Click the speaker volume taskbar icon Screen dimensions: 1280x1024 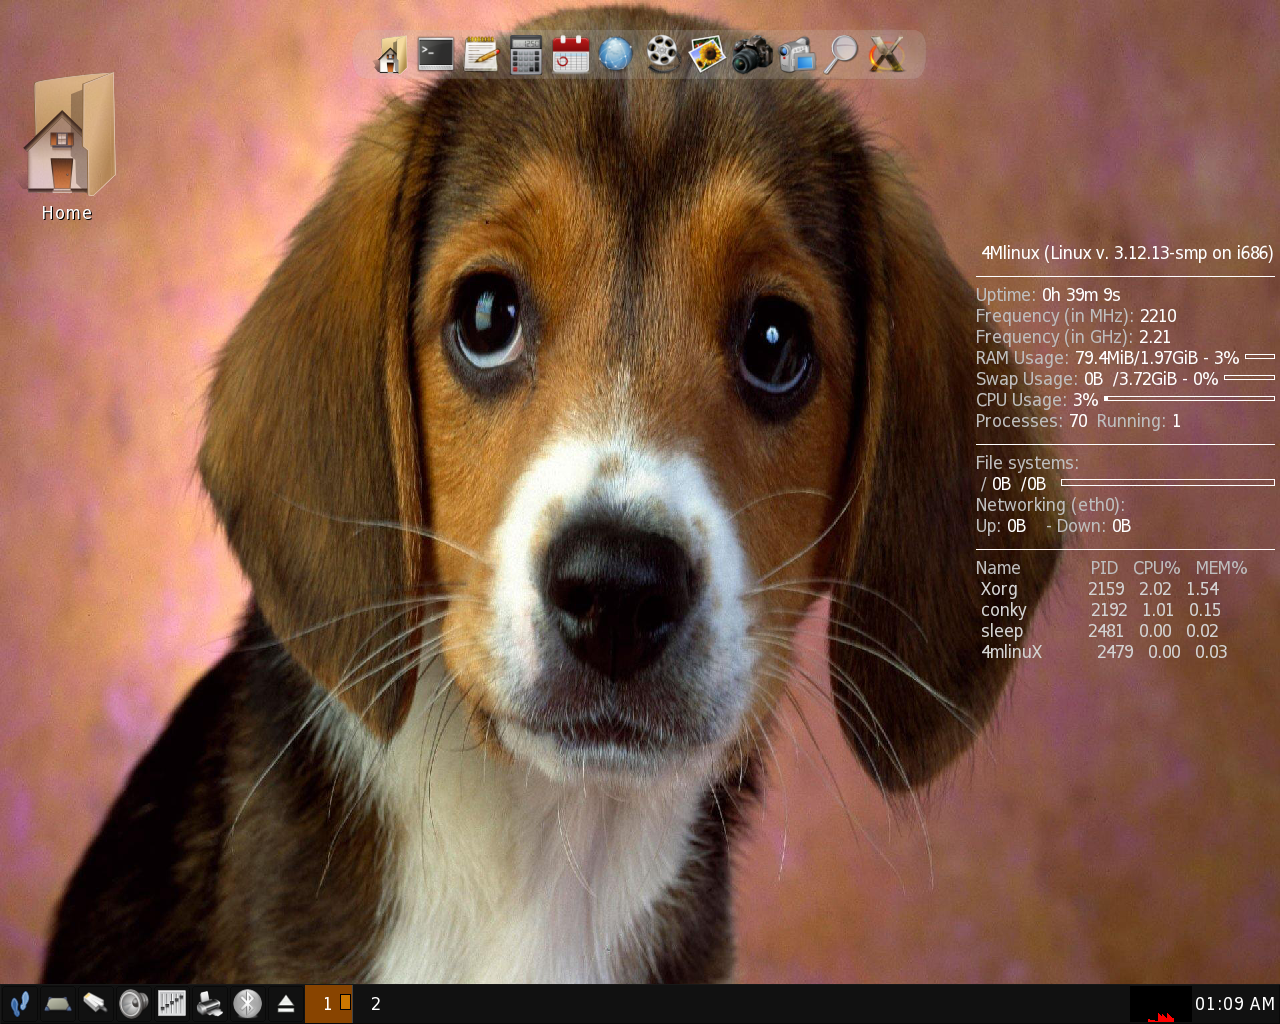(133, 1003)
